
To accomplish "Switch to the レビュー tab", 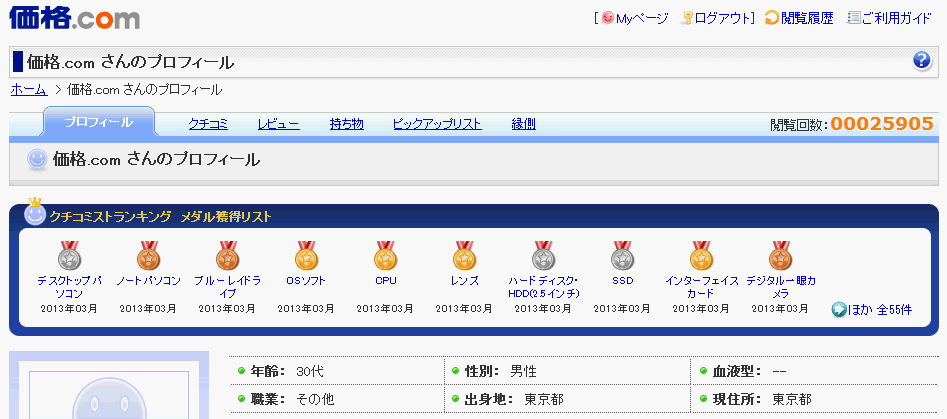I will point(278,124).
